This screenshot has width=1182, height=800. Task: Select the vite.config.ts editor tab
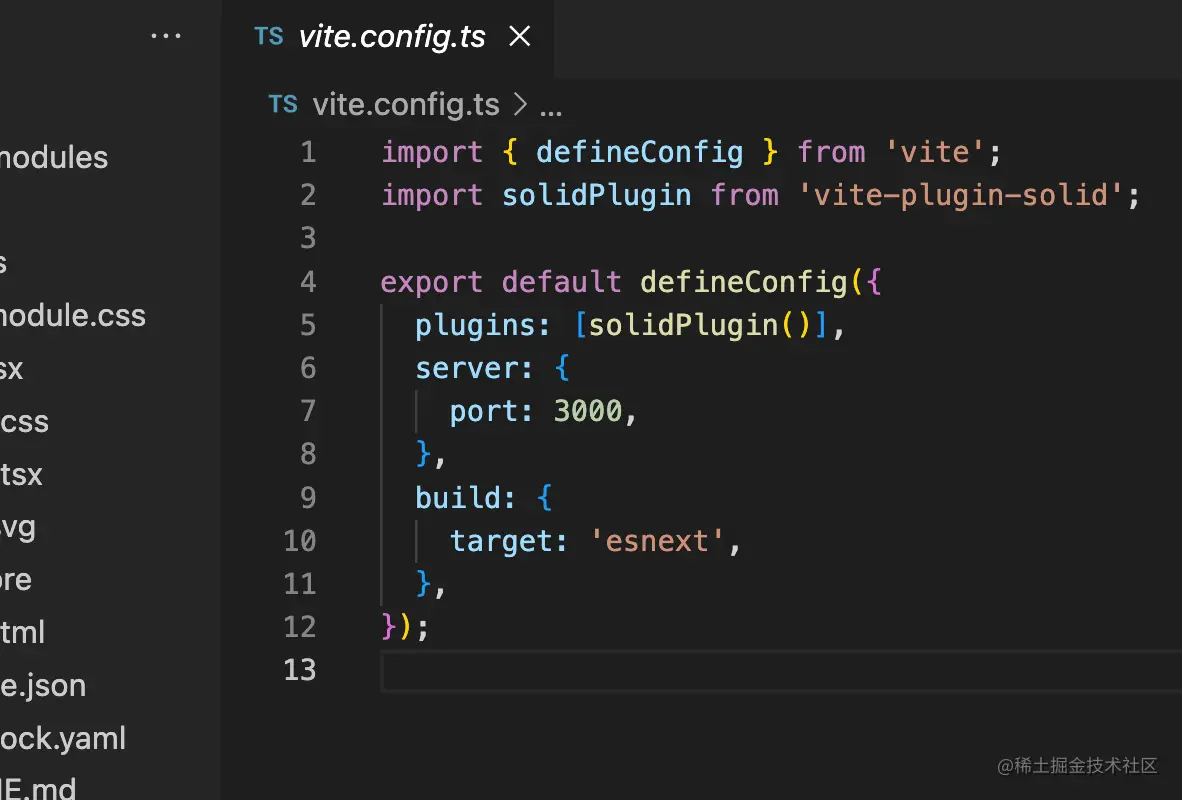(x=387, y=38)
